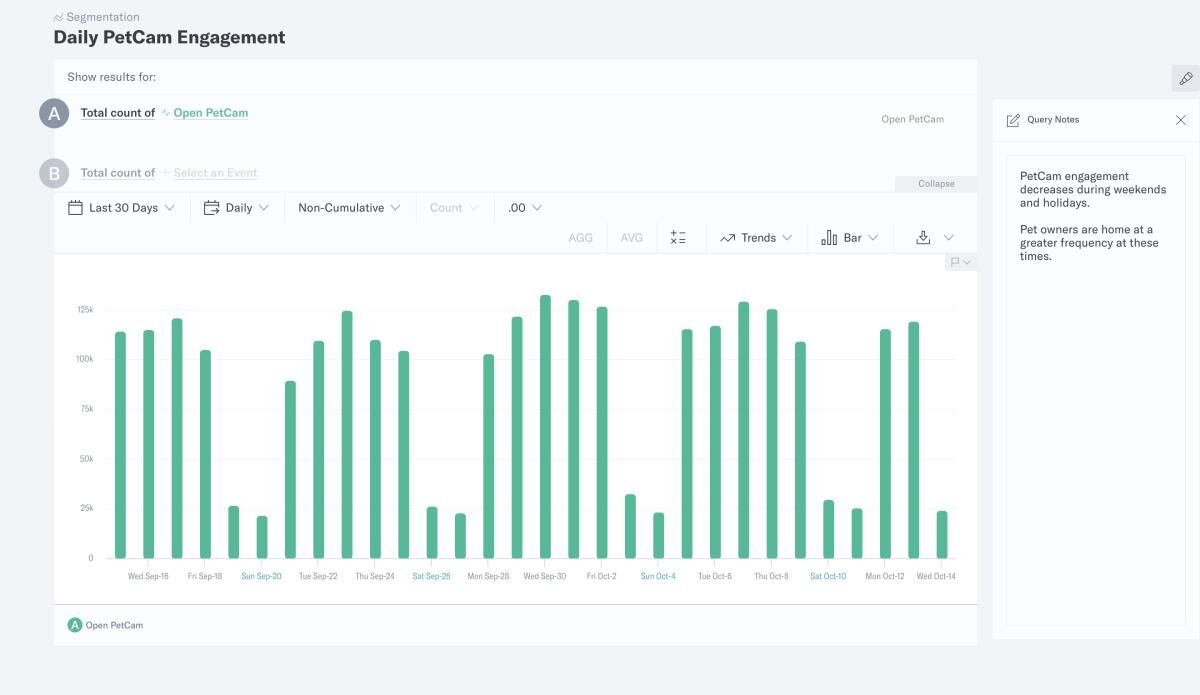The image size is (1200, 695).
Task: Click the Query Notes pencil icon
Action: [x=1014, y=119]
